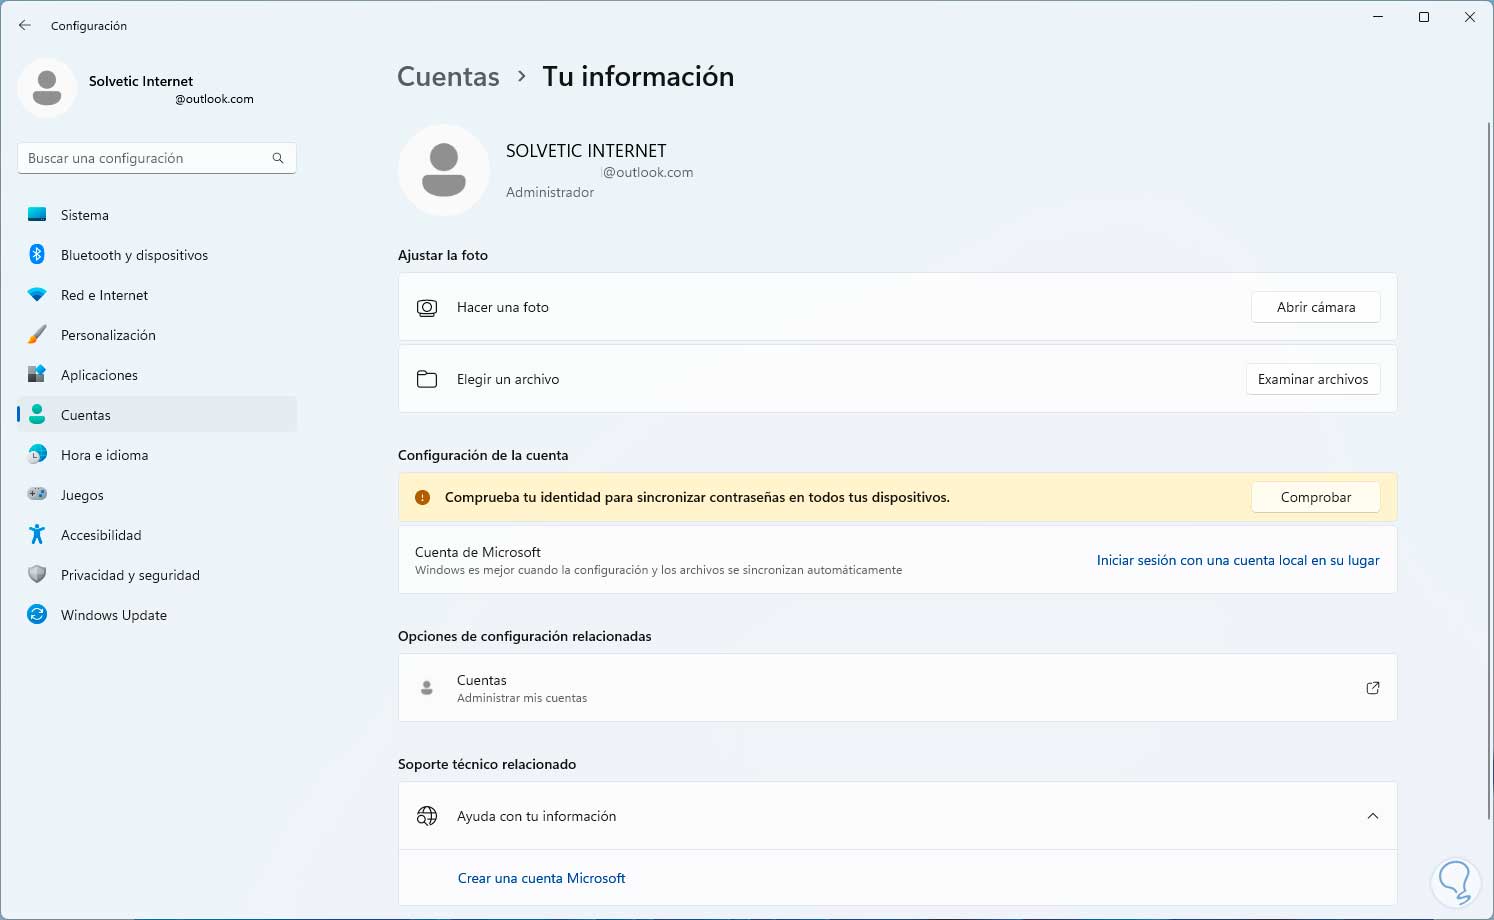
Task: Click the Configuración de la cuenta heading
Action: click(483, 455)
